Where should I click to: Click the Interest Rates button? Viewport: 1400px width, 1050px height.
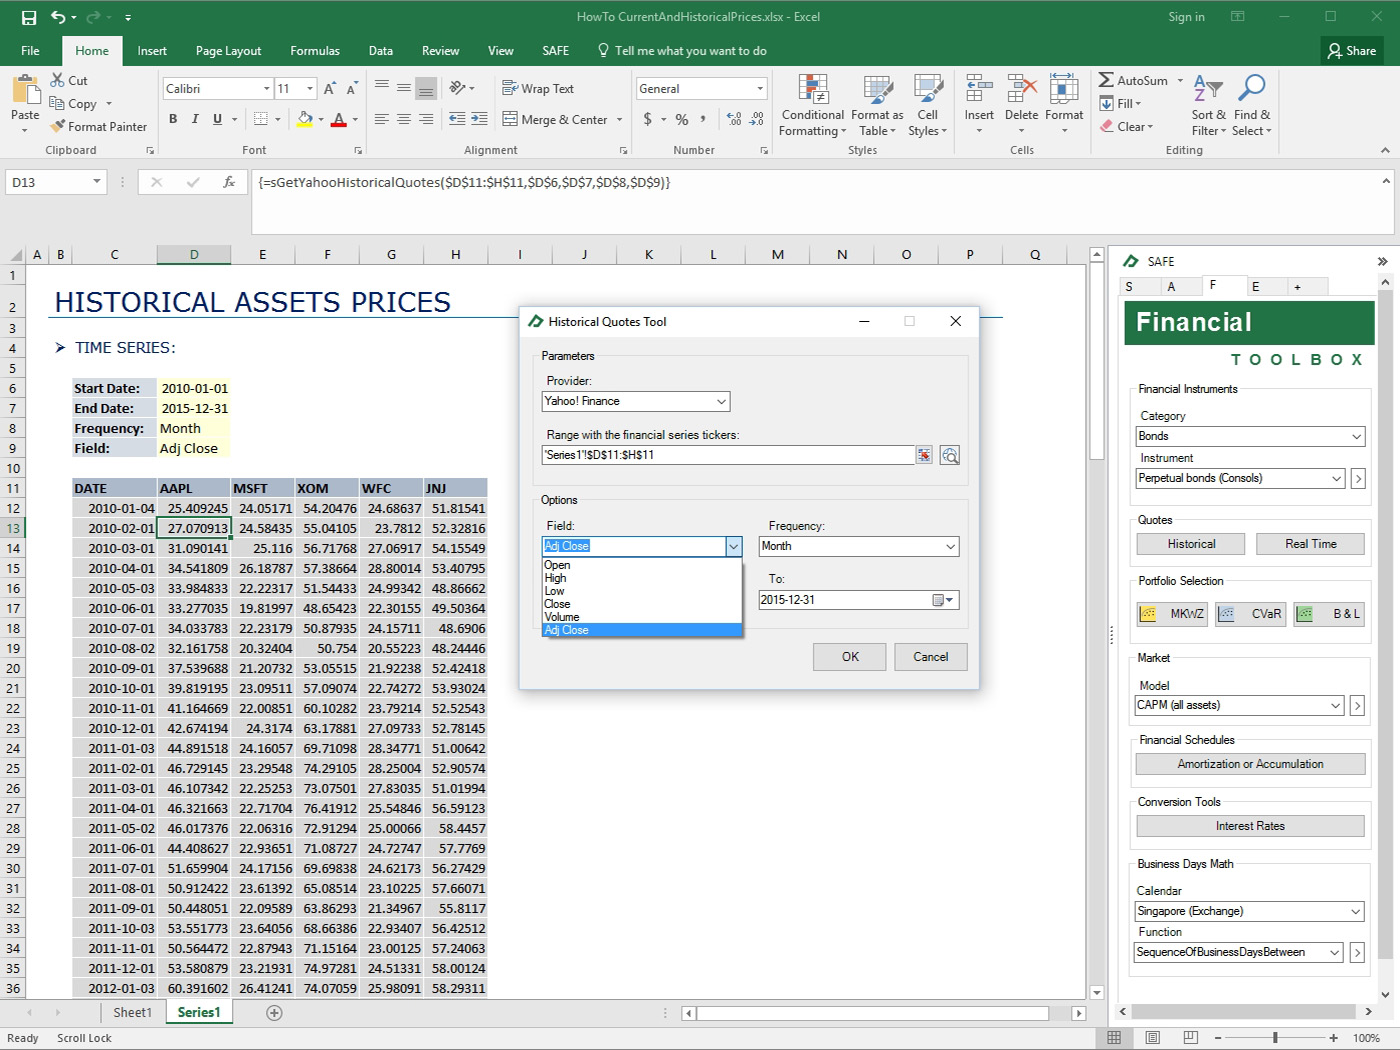pos(1250,826)
